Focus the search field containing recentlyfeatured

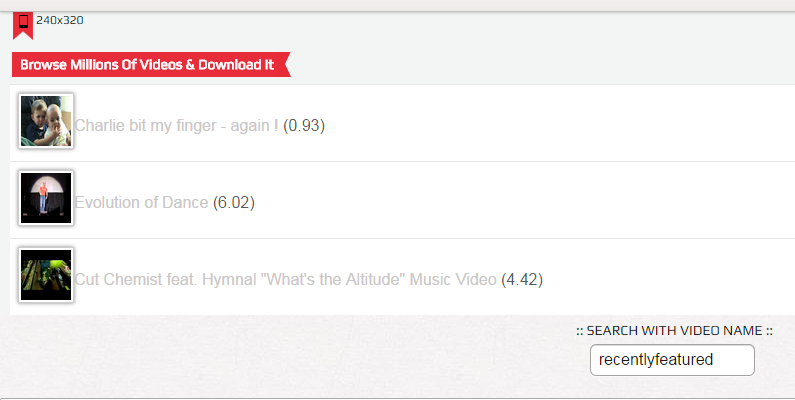(x=671, y=360)
